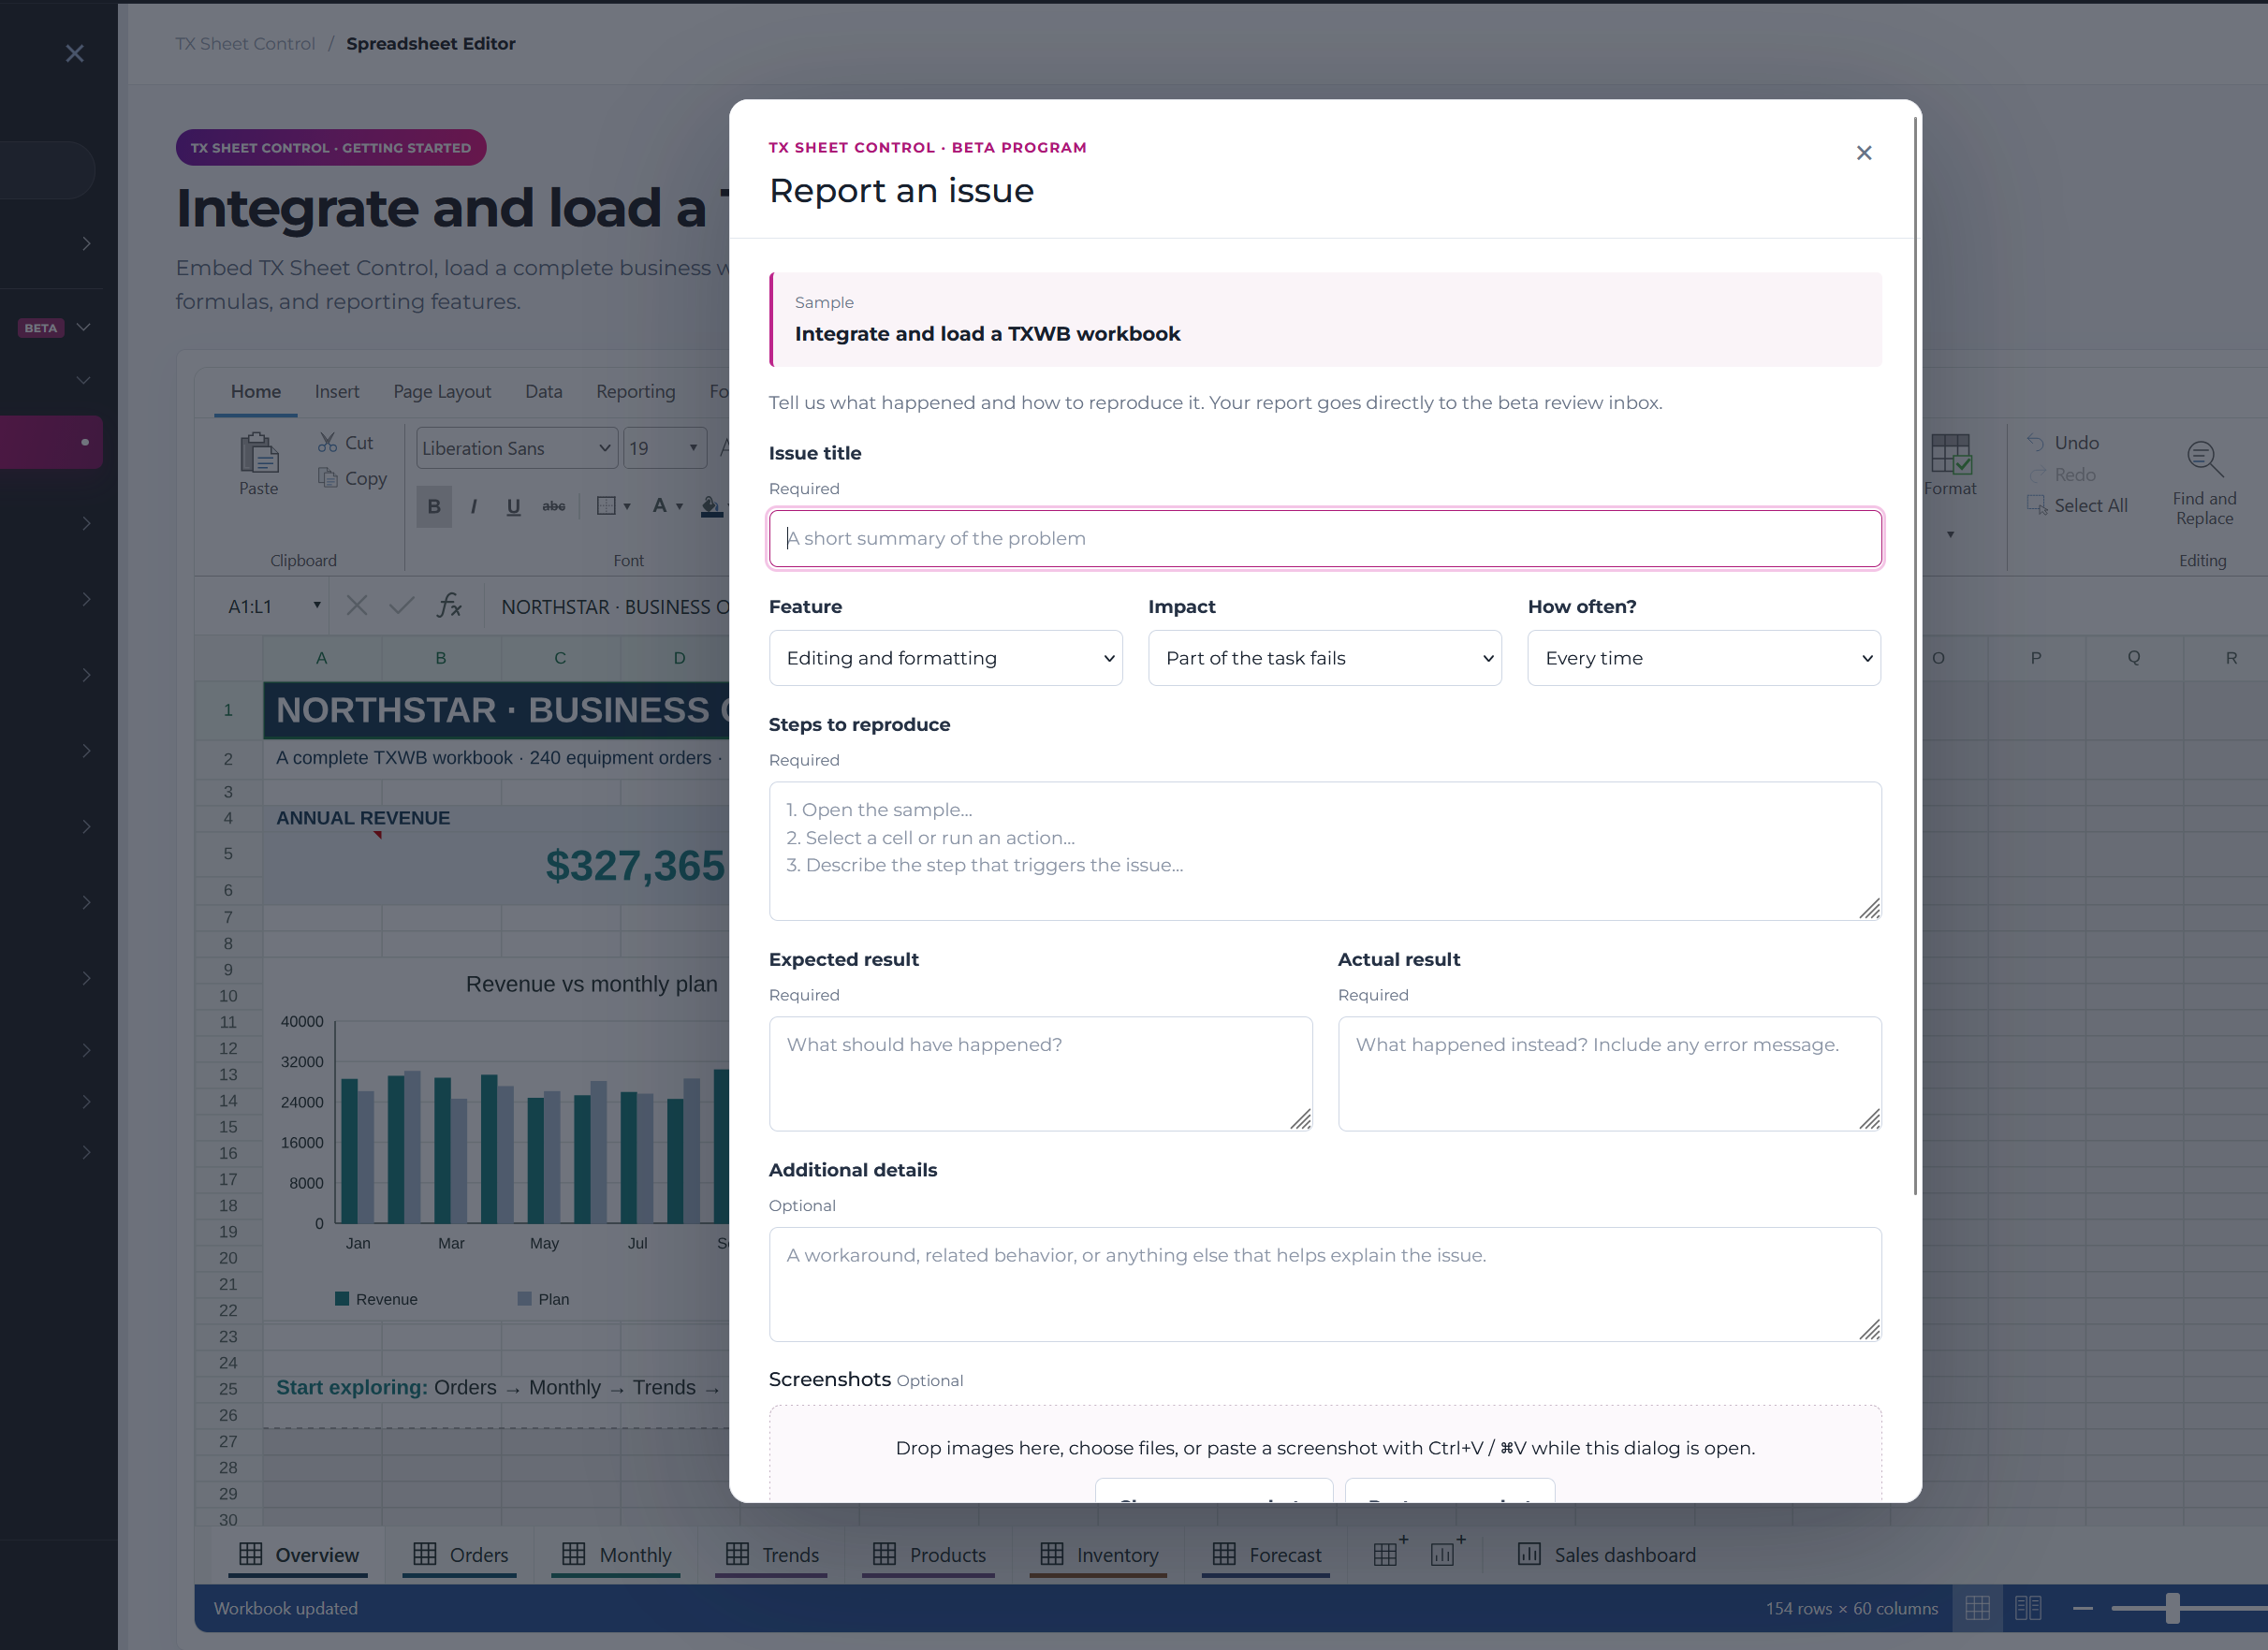Click the fill color bucket icon

point(712,506)
